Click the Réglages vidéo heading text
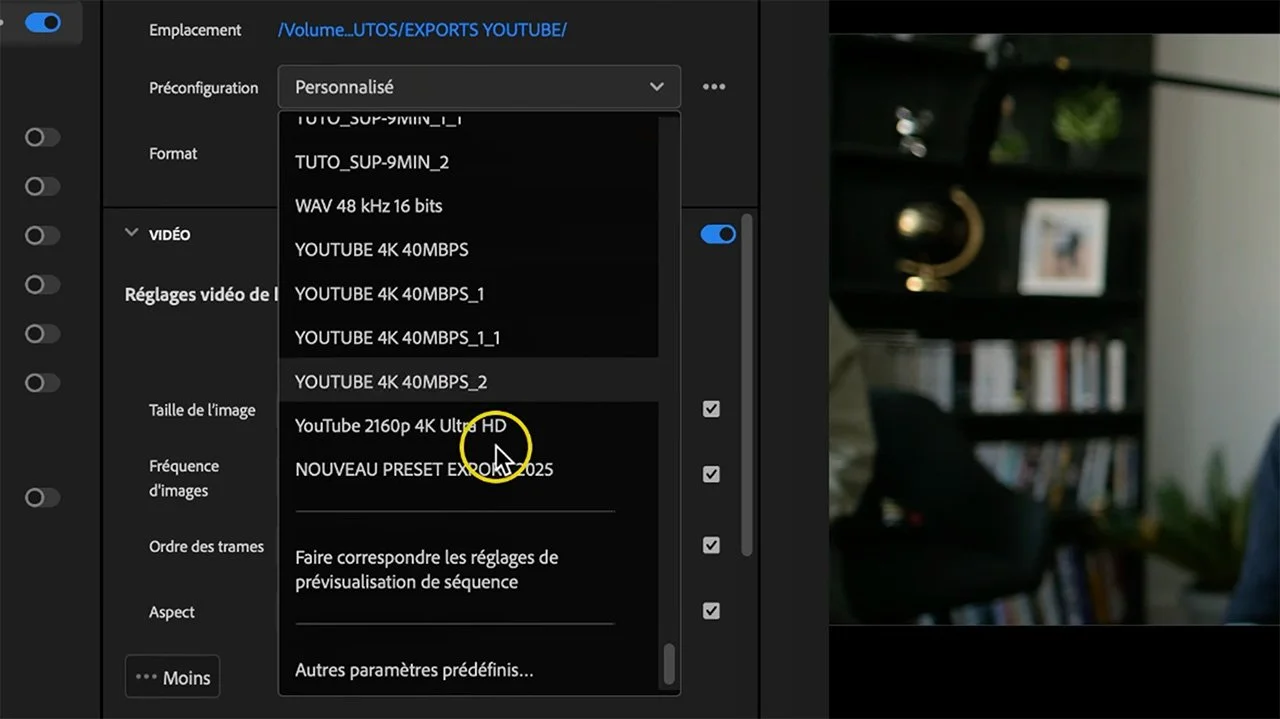The width and height of the screenshot is (1280, 719). [201, 294]
